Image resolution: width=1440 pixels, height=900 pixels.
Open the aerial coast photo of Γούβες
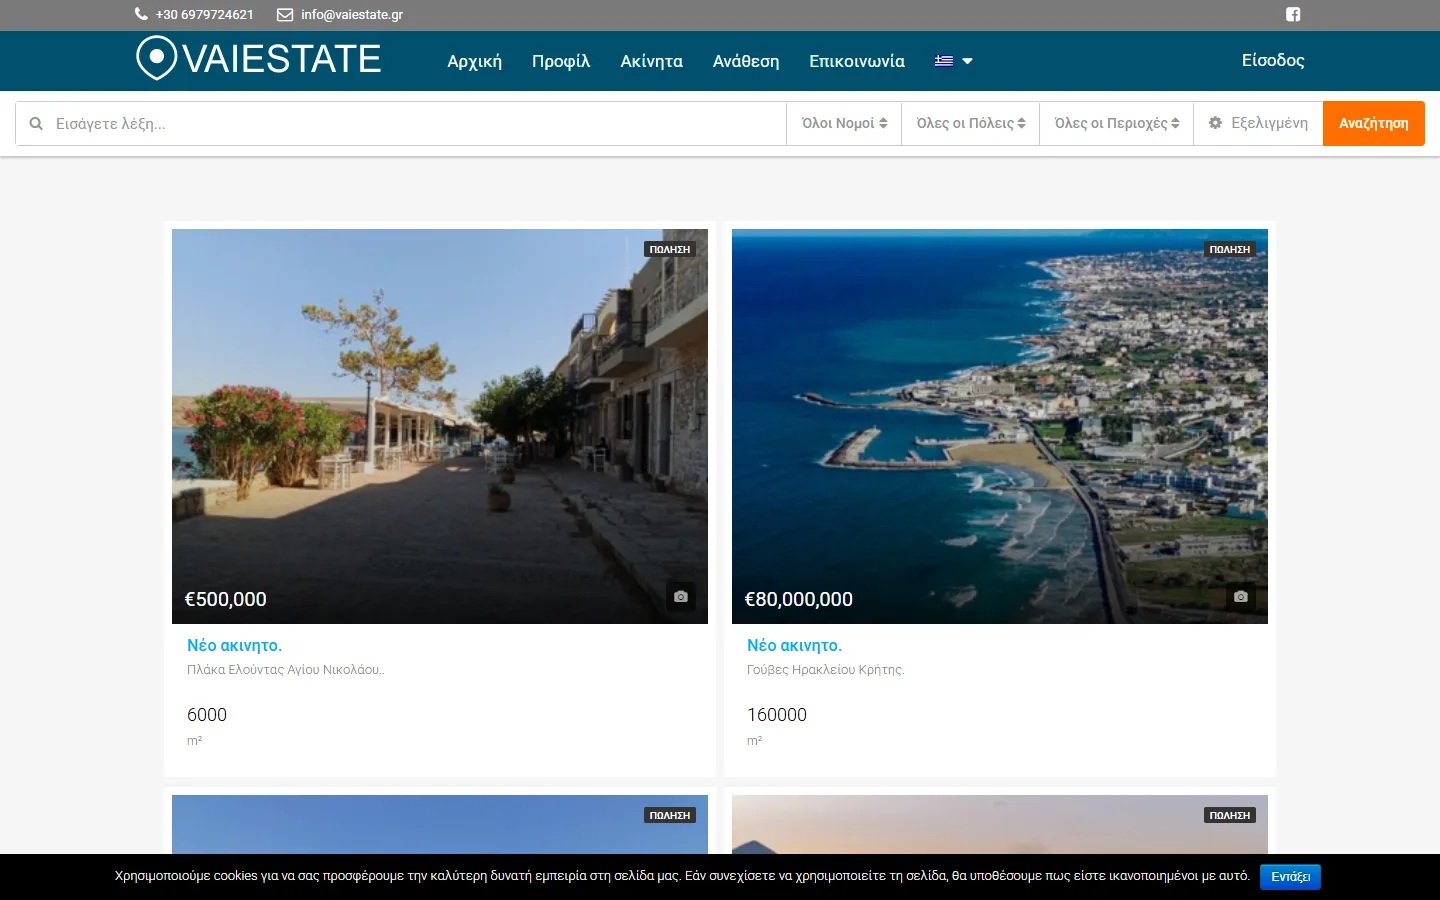(1000, 426)
